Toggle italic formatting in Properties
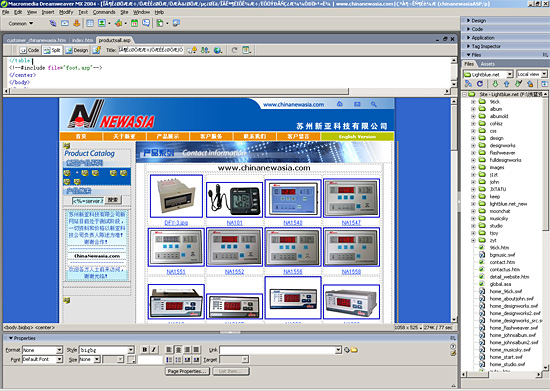550x391 pixels. 154,350
